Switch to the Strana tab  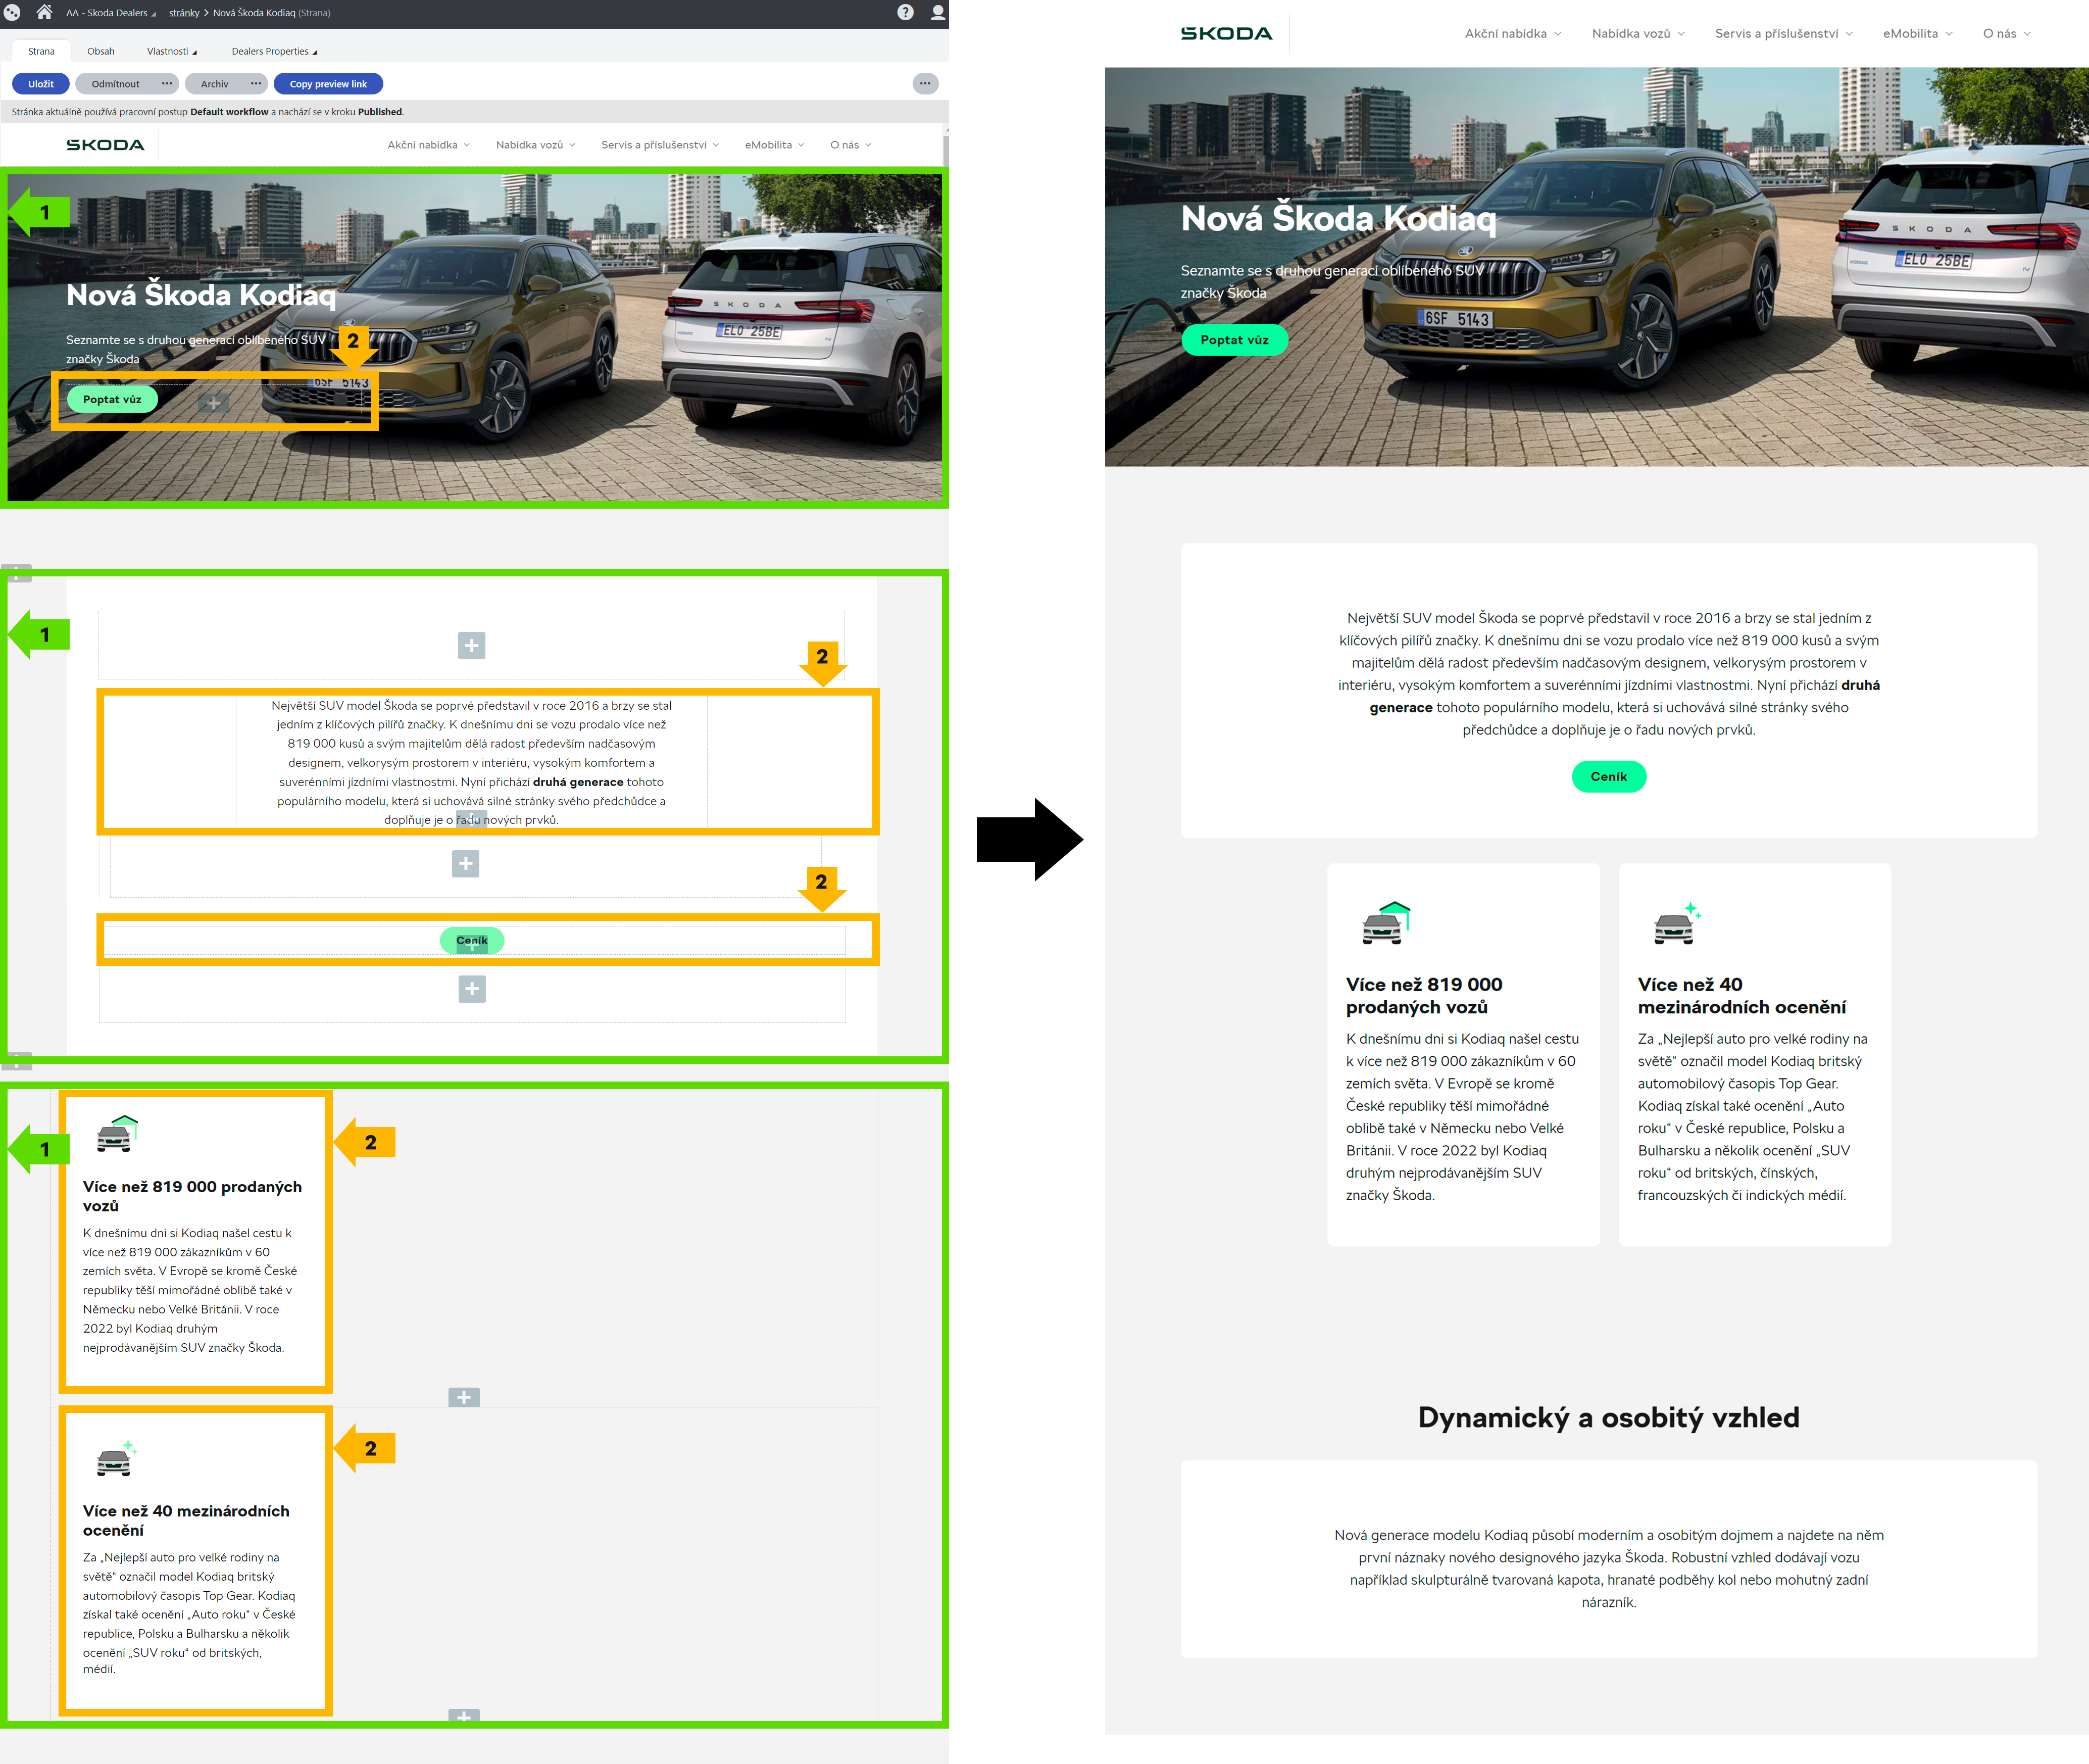pyautogui.click(x=41, y=51)
